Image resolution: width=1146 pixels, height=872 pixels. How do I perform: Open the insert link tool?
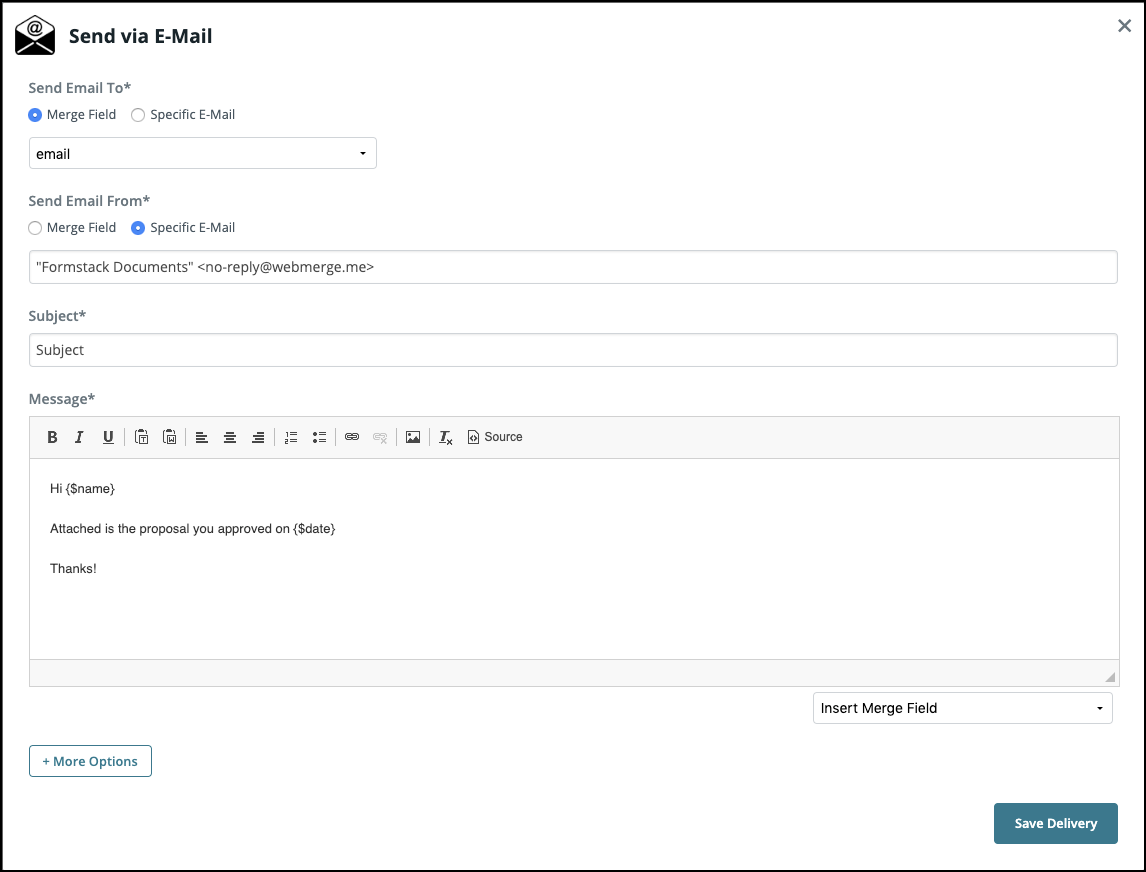coord(352,437)
